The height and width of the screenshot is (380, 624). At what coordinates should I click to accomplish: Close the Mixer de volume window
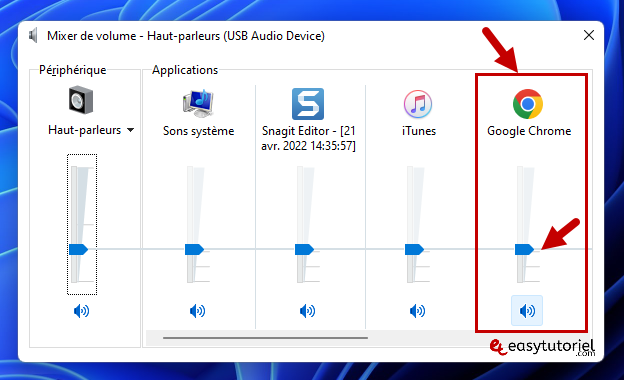[589, 35]
